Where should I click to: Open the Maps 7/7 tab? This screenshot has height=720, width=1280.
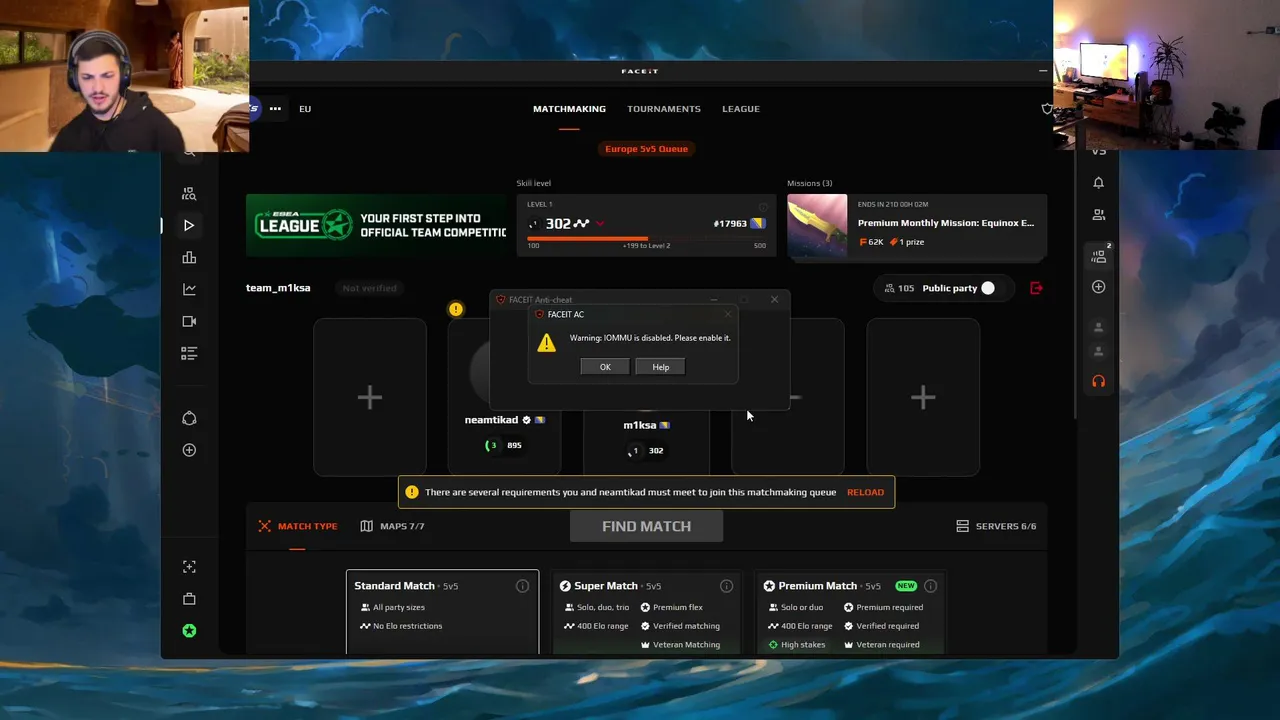tap(392, 526)
